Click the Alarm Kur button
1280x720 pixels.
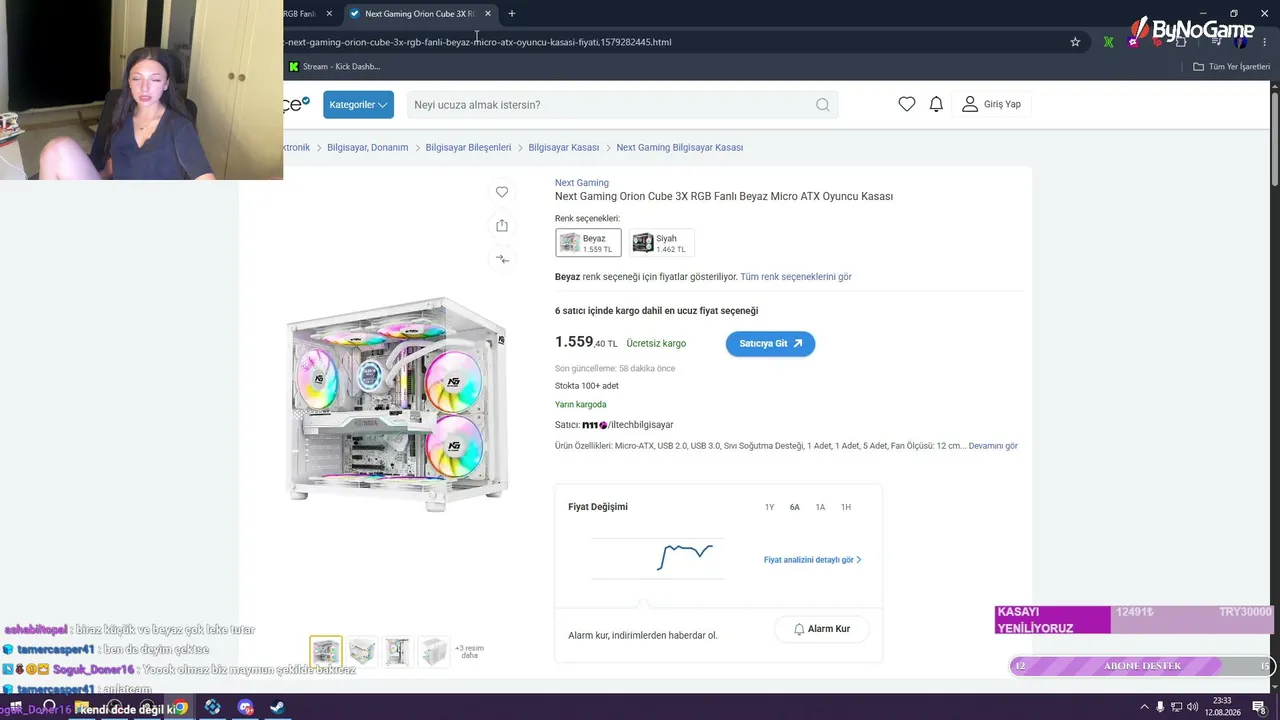tap(821, 629)
